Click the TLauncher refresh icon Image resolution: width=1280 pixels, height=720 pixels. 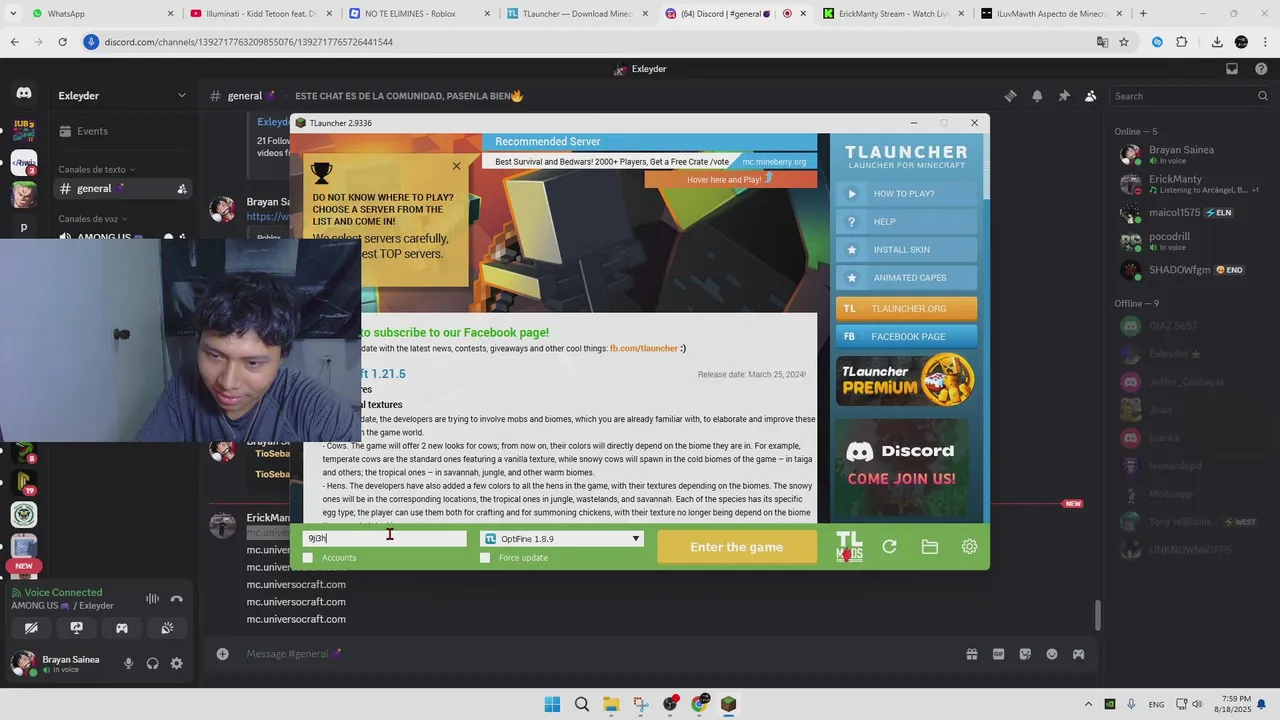coord(889,547)
